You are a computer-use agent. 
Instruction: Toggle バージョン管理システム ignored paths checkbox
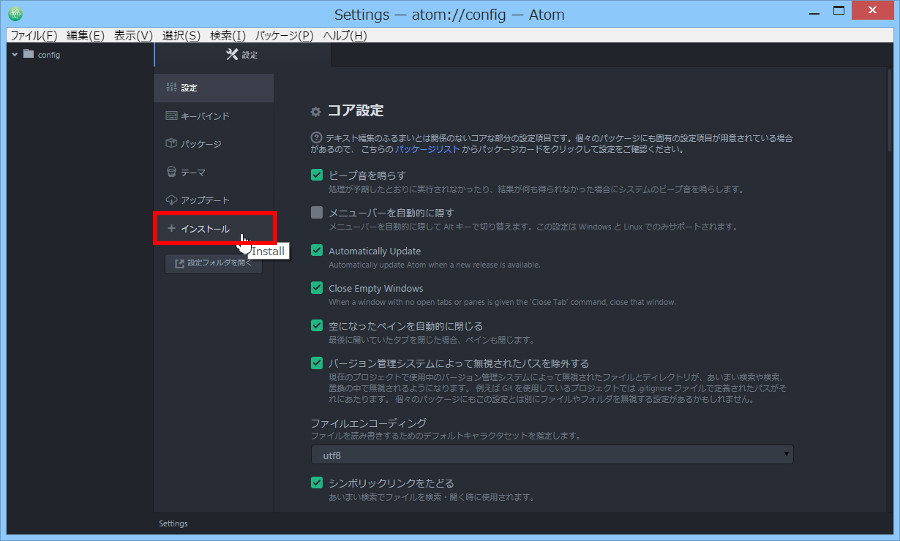[x=317, y=363]
